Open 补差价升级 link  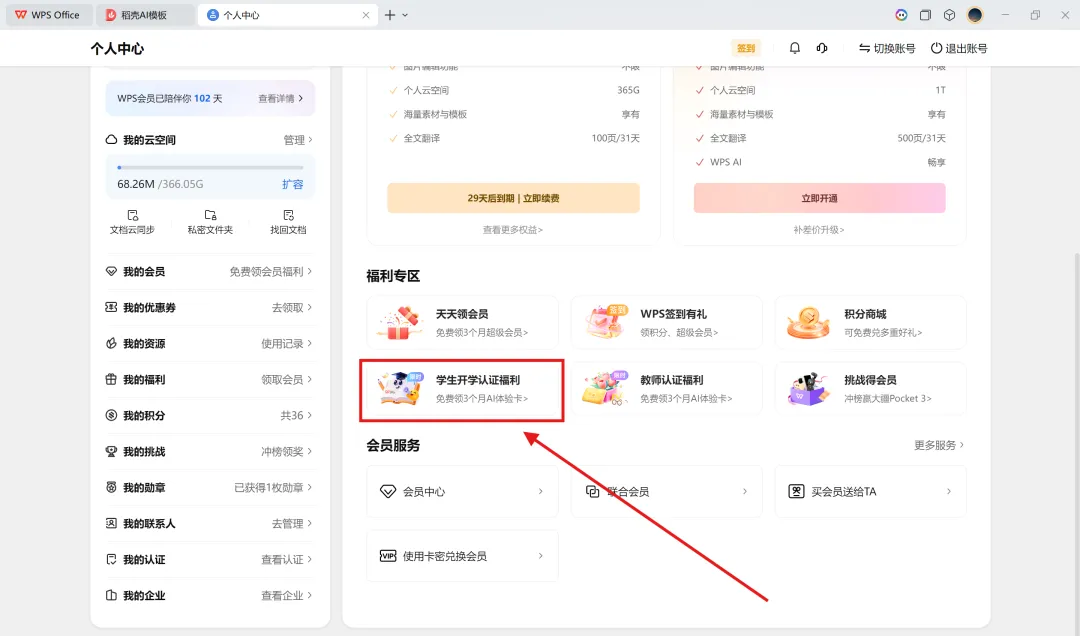[x=818, y=229]
